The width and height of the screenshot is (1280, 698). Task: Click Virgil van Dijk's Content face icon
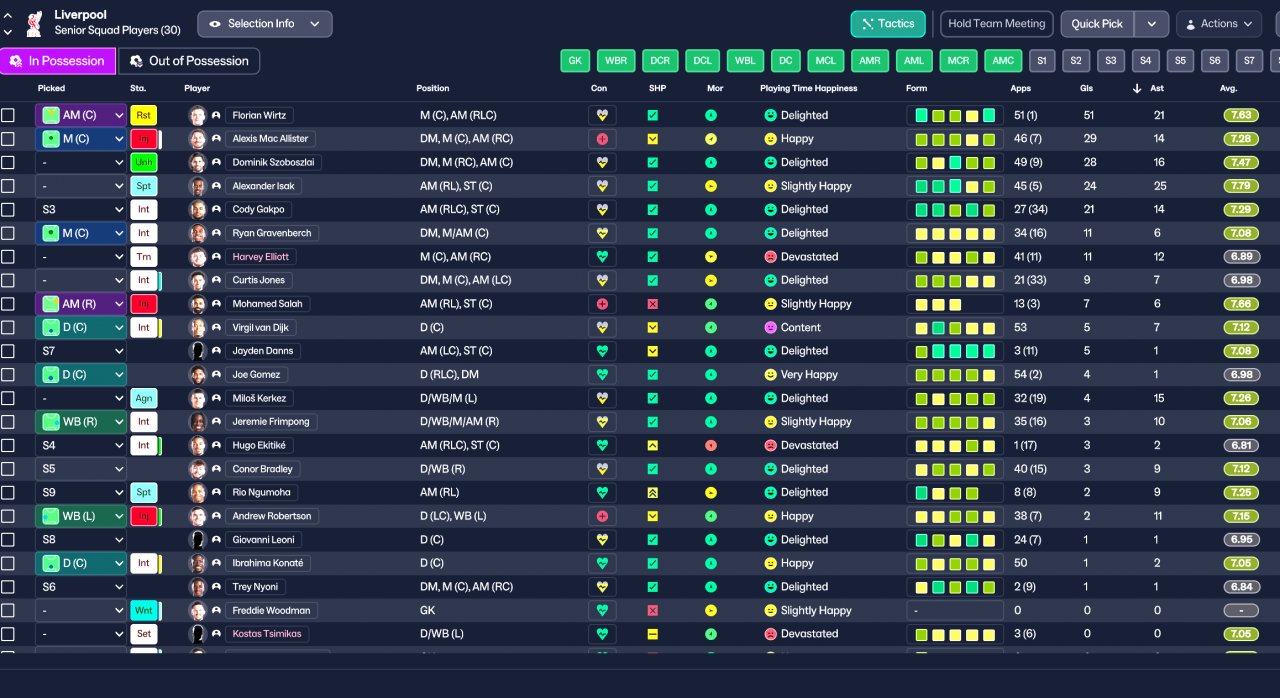pos(771,327)
